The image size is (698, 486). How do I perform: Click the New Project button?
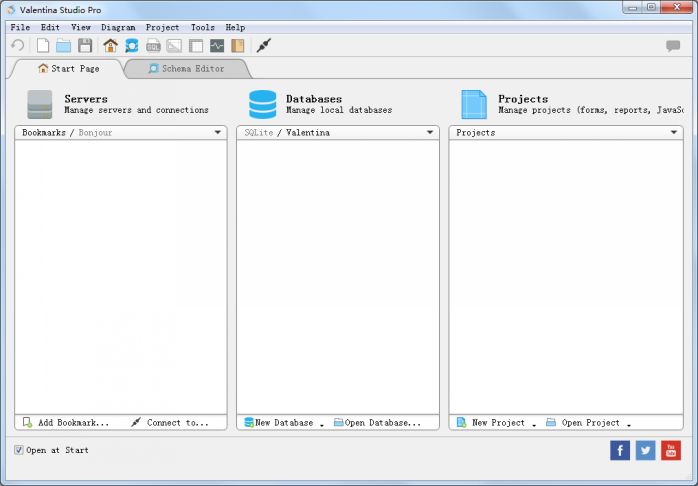pyautogui.click(x=491, y=422)
